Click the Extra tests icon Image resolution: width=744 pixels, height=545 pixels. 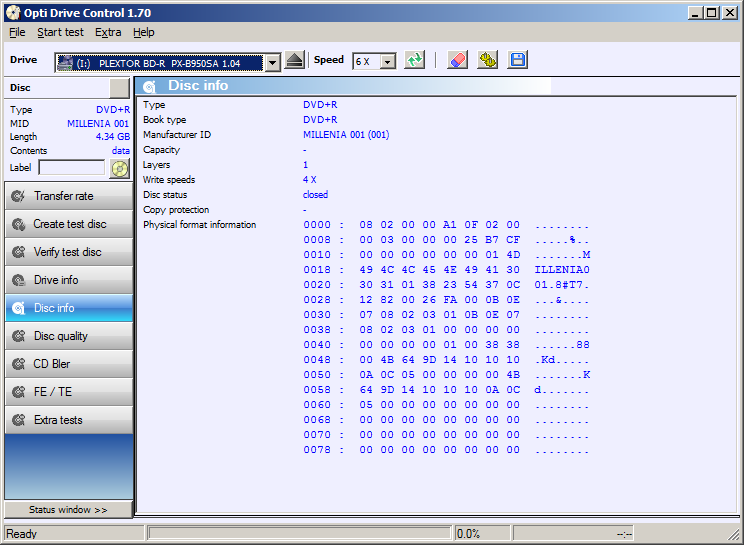(19, 420)
